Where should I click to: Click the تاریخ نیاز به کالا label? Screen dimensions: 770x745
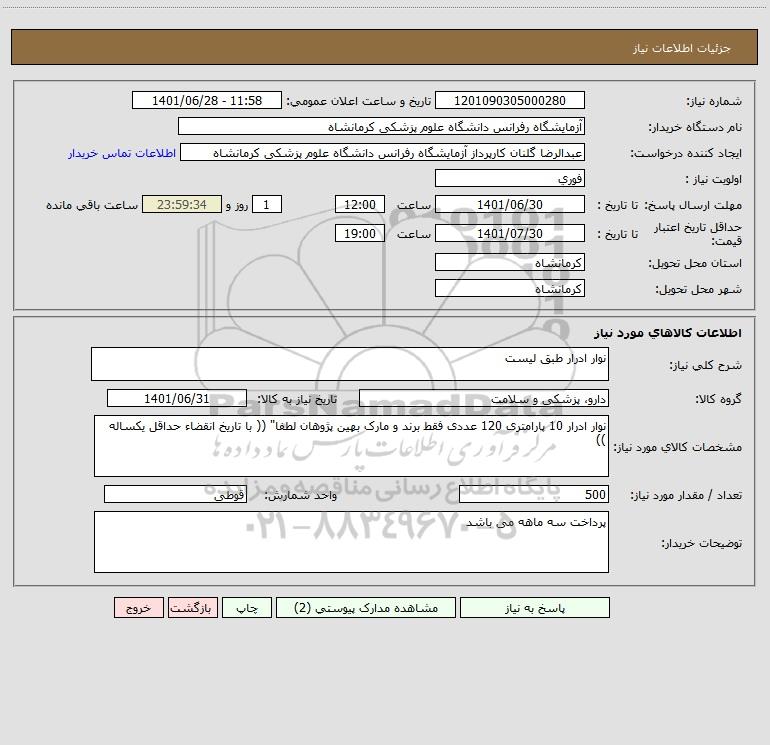pos(298,399)
